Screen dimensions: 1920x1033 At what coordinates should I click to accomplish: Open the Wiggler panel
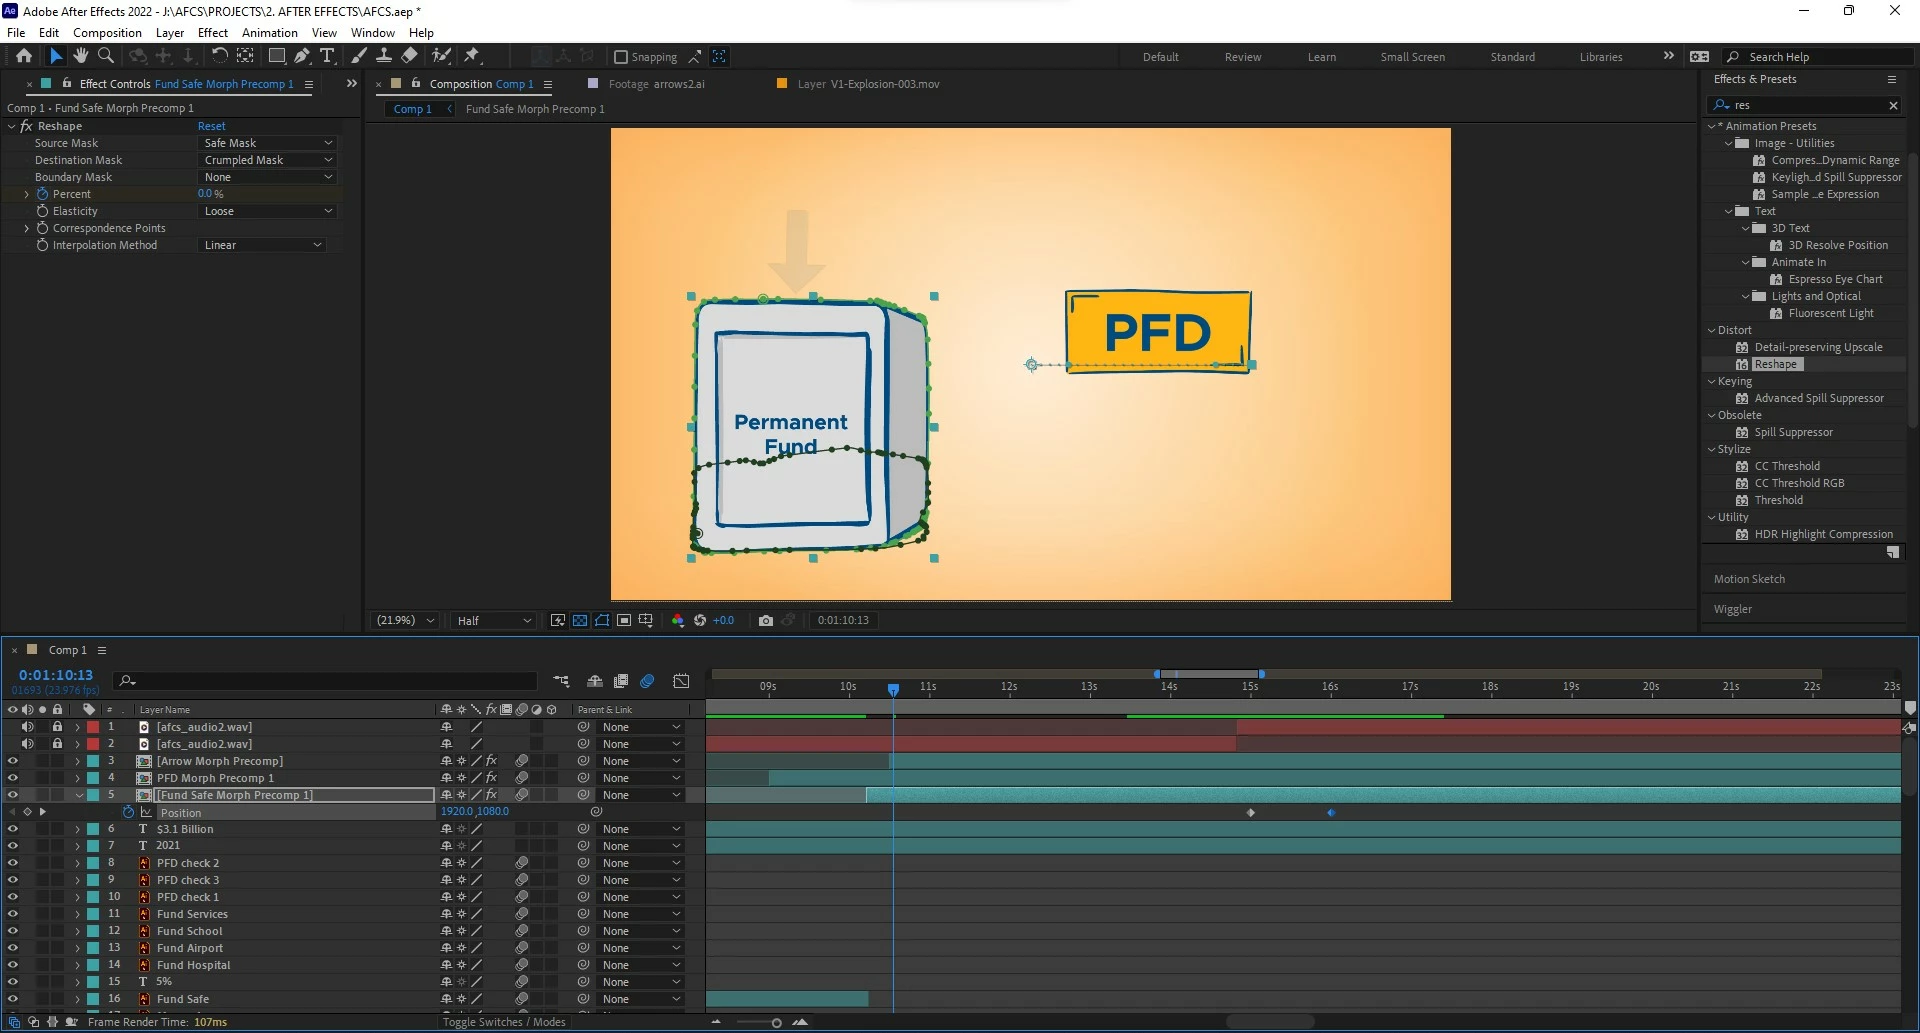[x=1732, y=609]
